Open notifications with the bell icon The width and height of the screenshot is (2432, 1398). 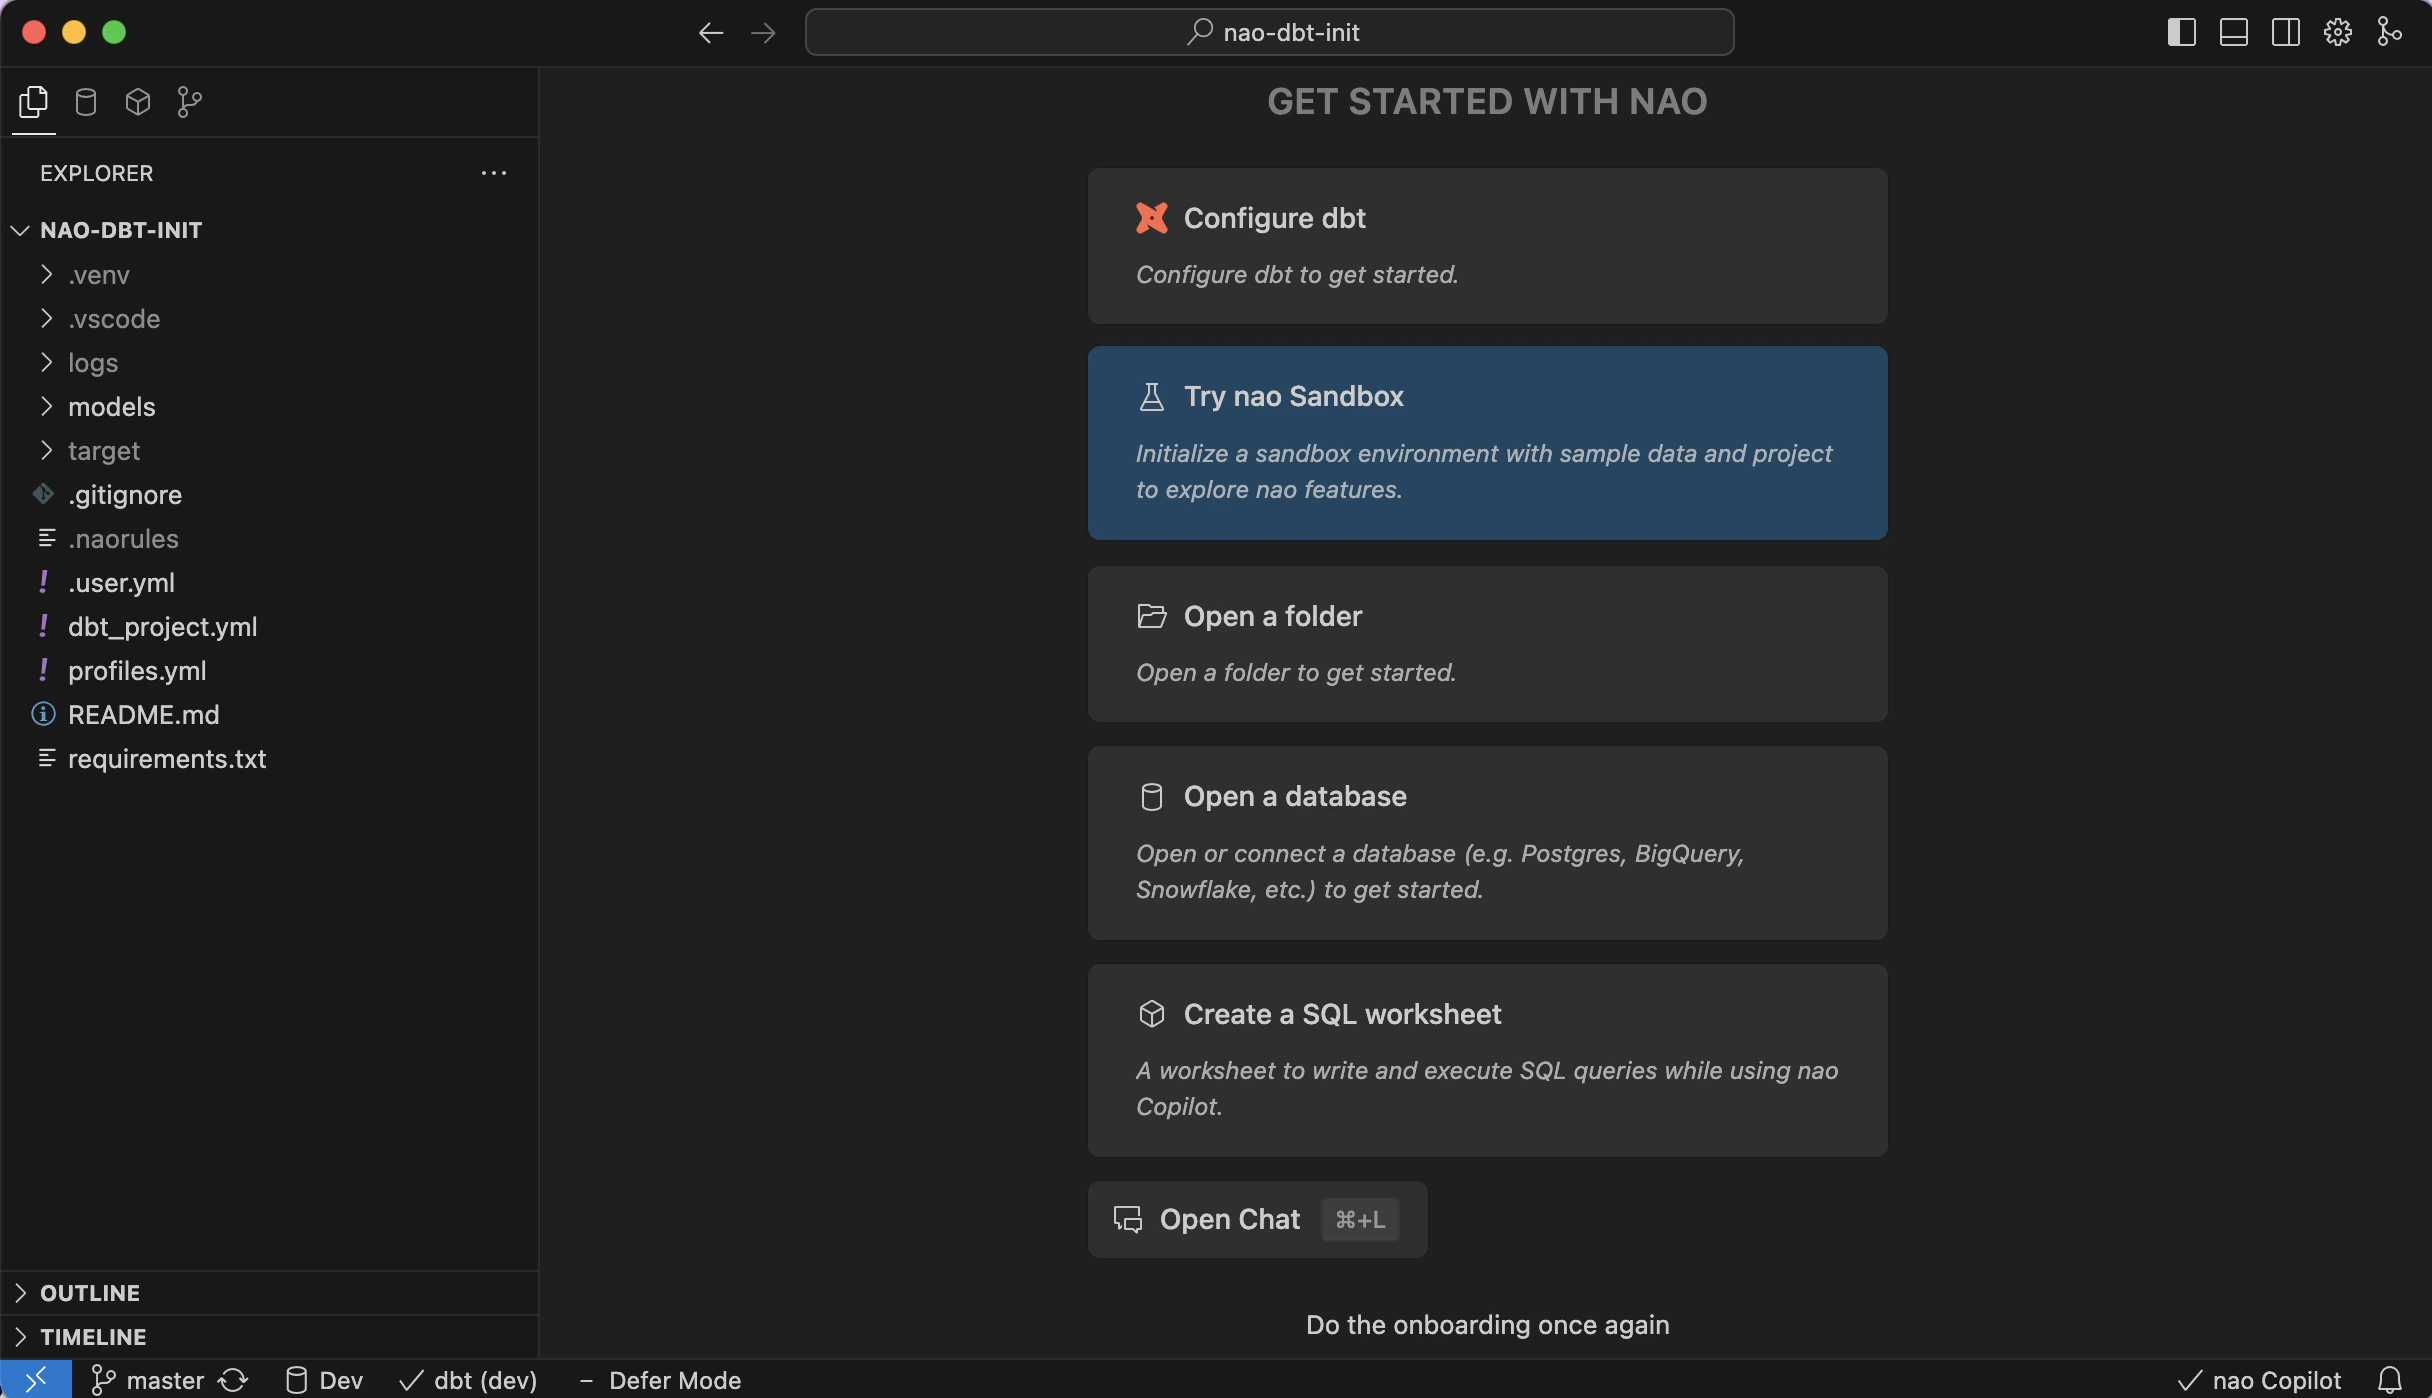pos(2390,1380)
